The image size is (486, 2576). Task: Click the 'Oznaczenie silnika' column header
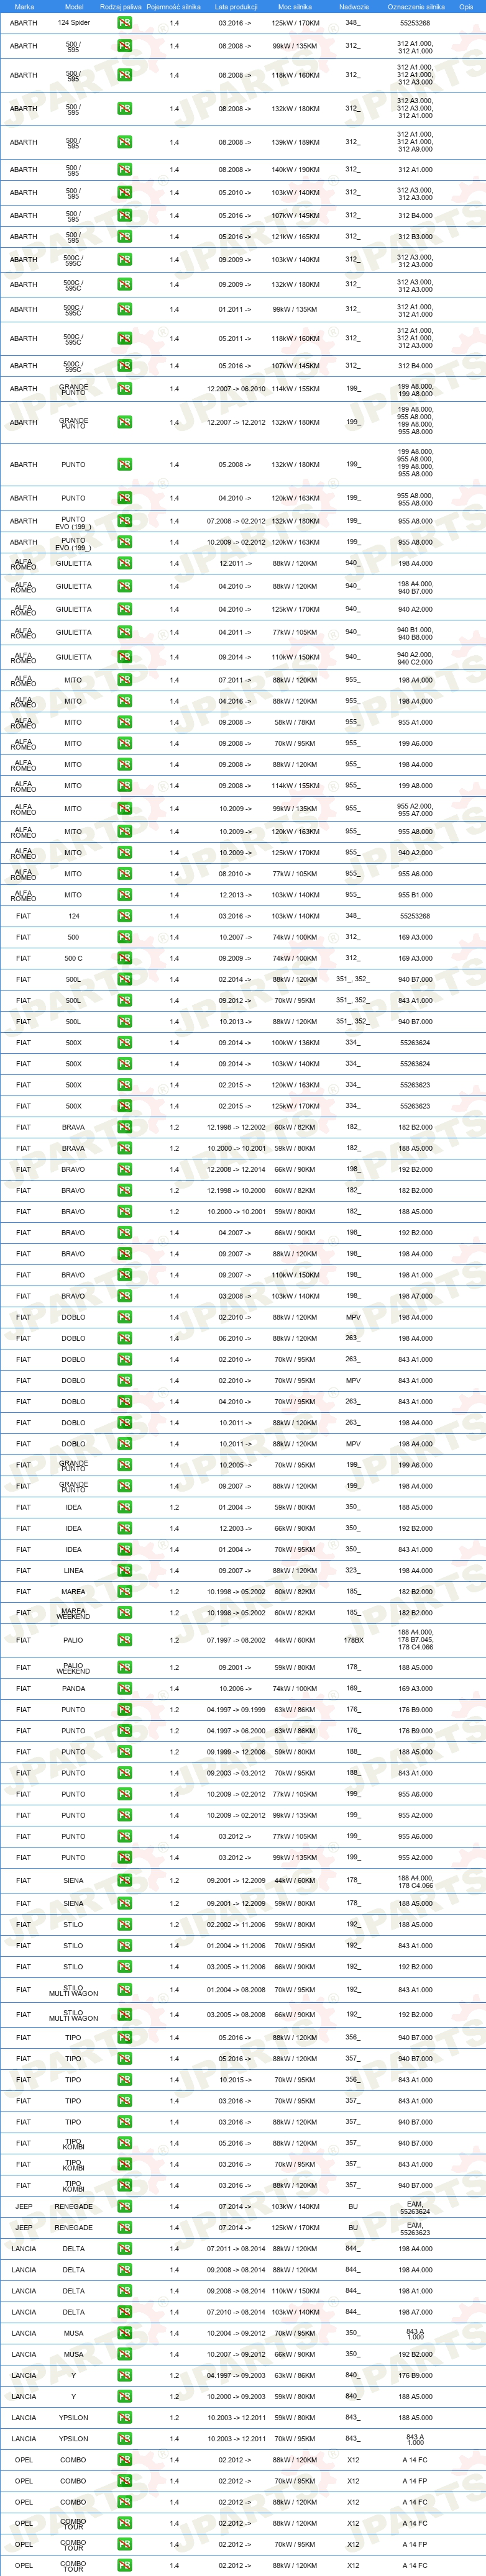pyautogui.click(x=416, y=6)
